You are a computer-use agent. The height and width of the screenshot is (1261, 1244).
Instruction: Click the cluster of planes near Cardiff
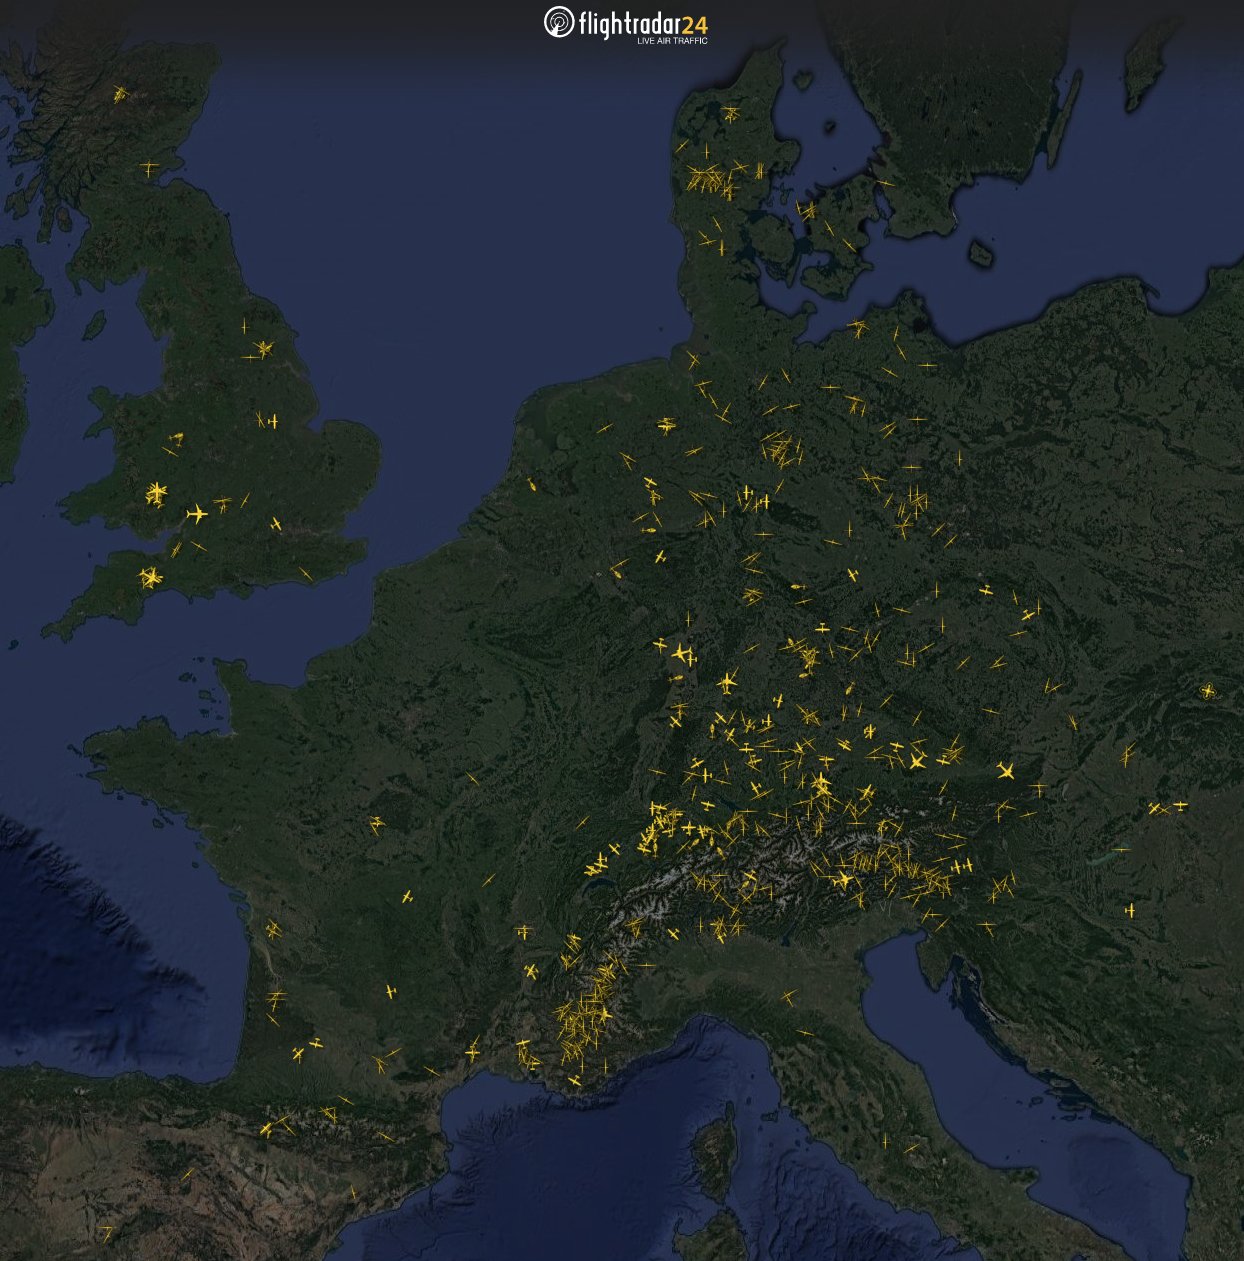click(x=155, y=490)
